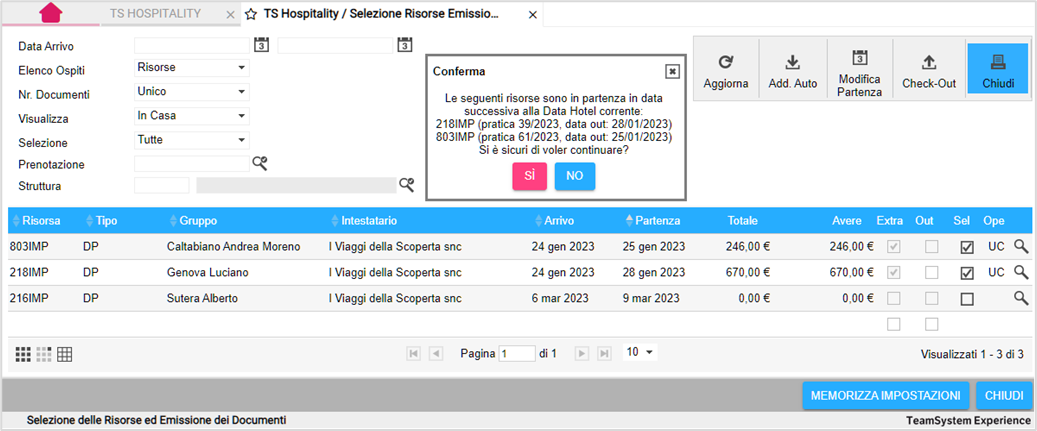Go to the next page
Image resolution: width=1037 pixels, height=431 pixels.
[581, 354]
